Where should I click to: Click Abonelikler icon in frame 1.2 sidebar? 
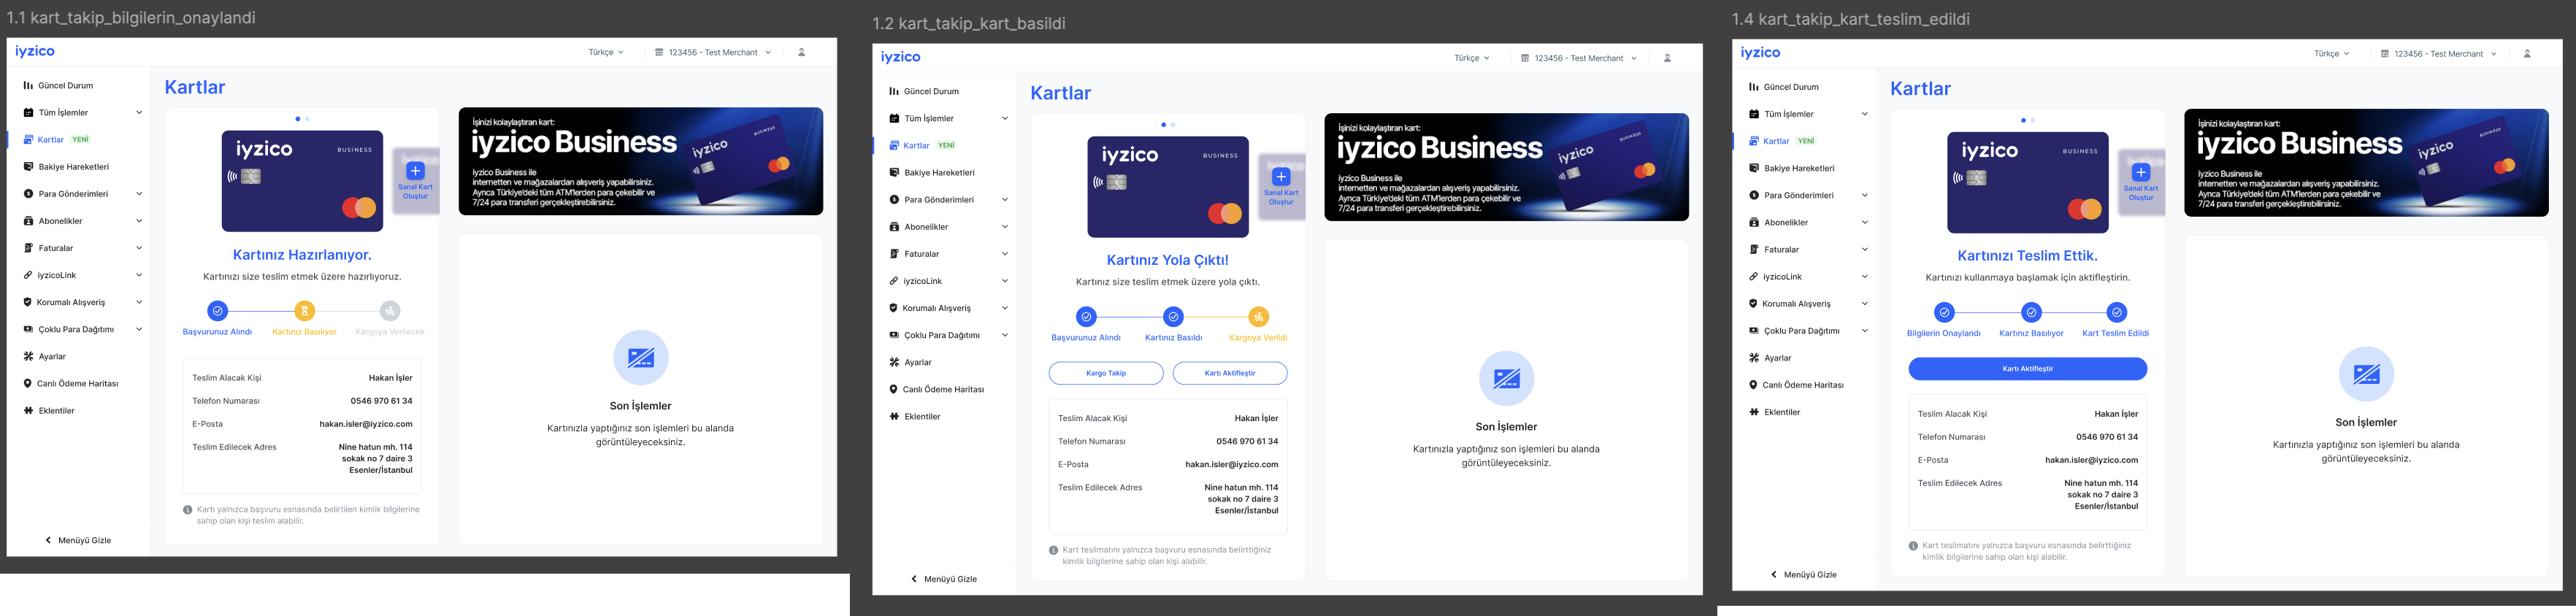click(894, 227)
